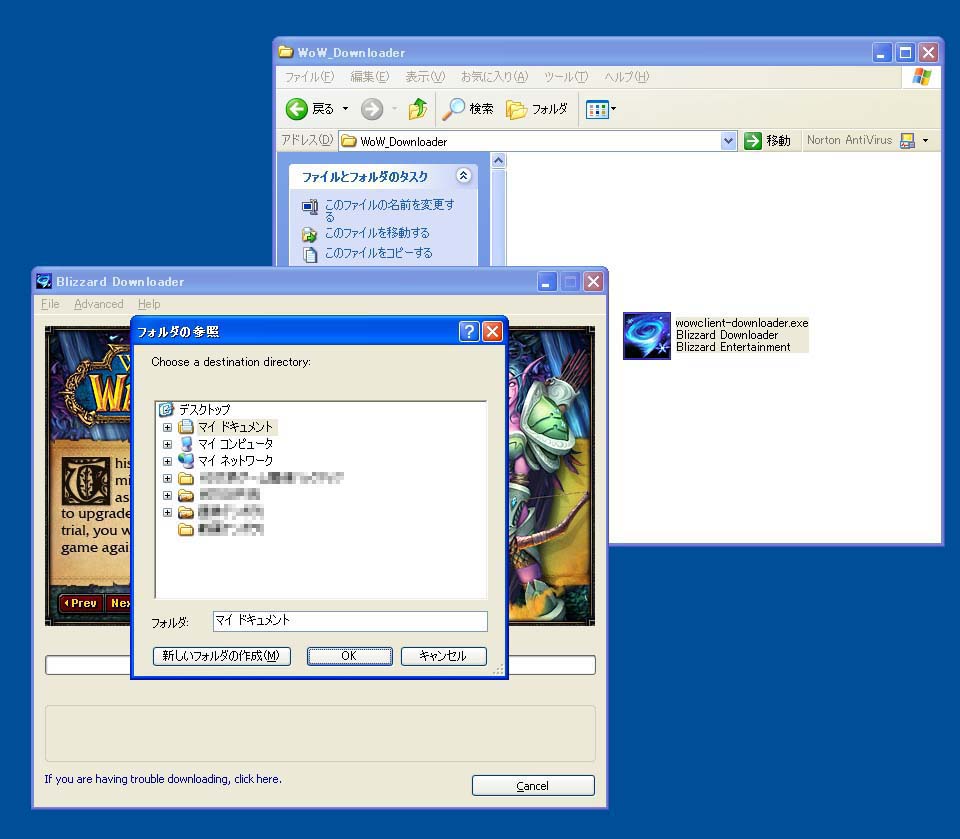
Task: Expand the マイ ネットワーク tree node
Action: pos(167,461)
